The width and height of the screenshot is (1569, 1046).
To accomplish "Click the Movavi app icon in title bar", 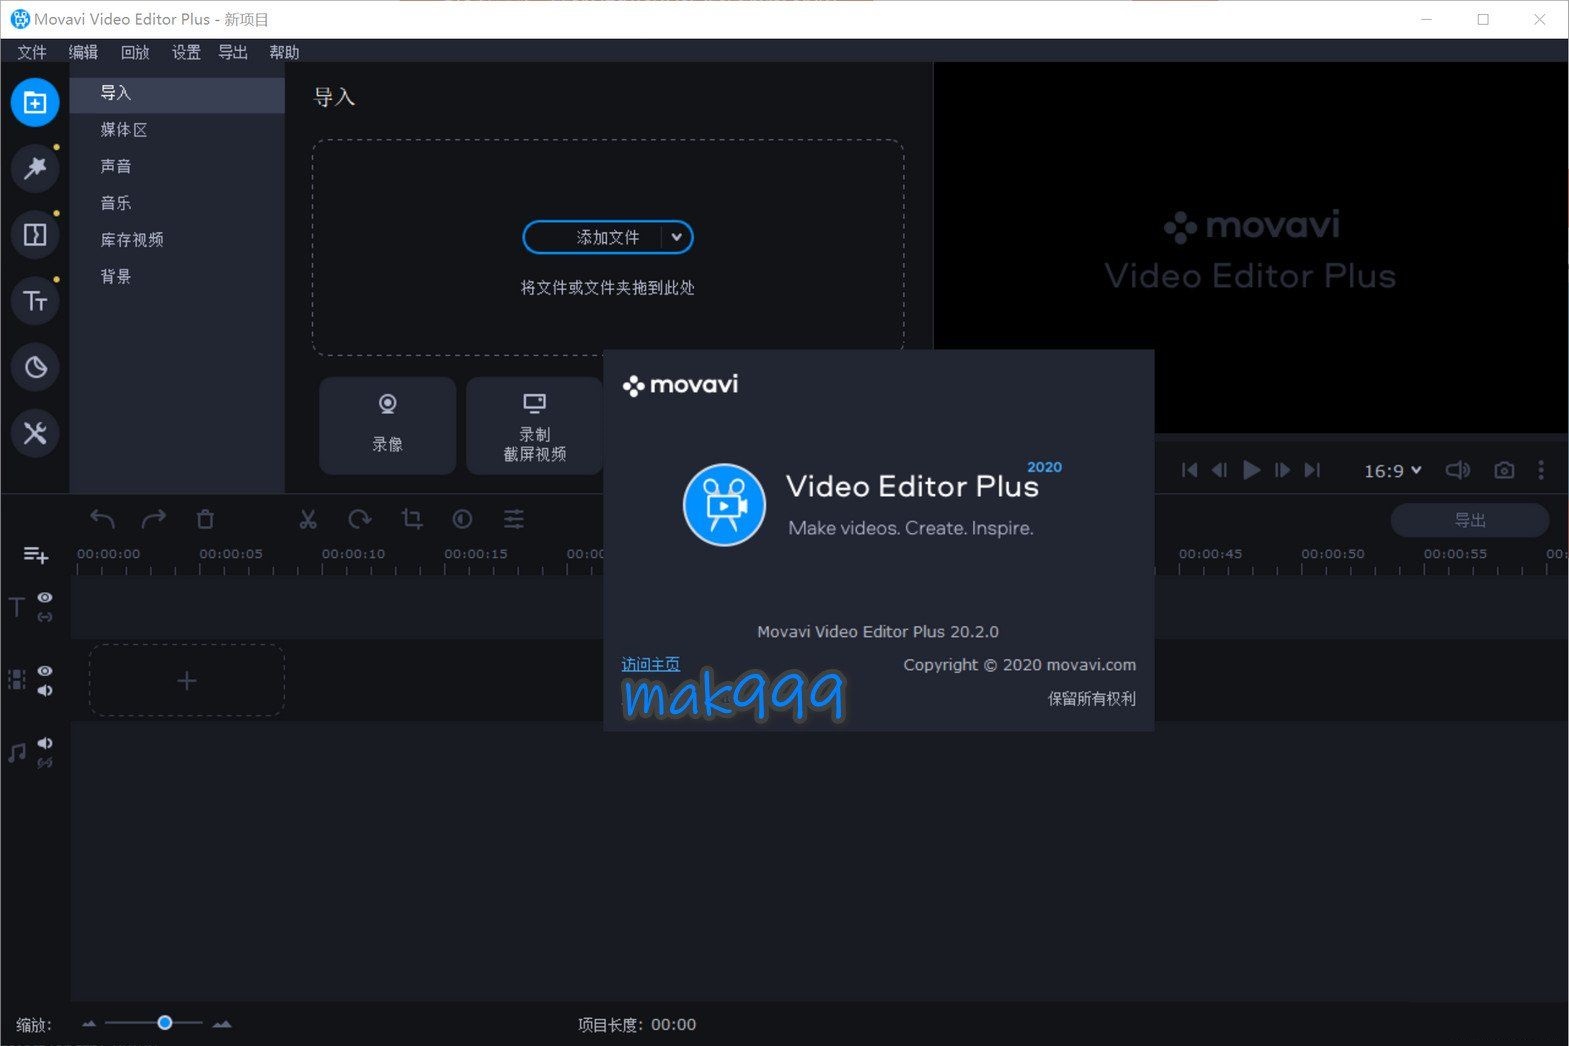I will 20,19.
